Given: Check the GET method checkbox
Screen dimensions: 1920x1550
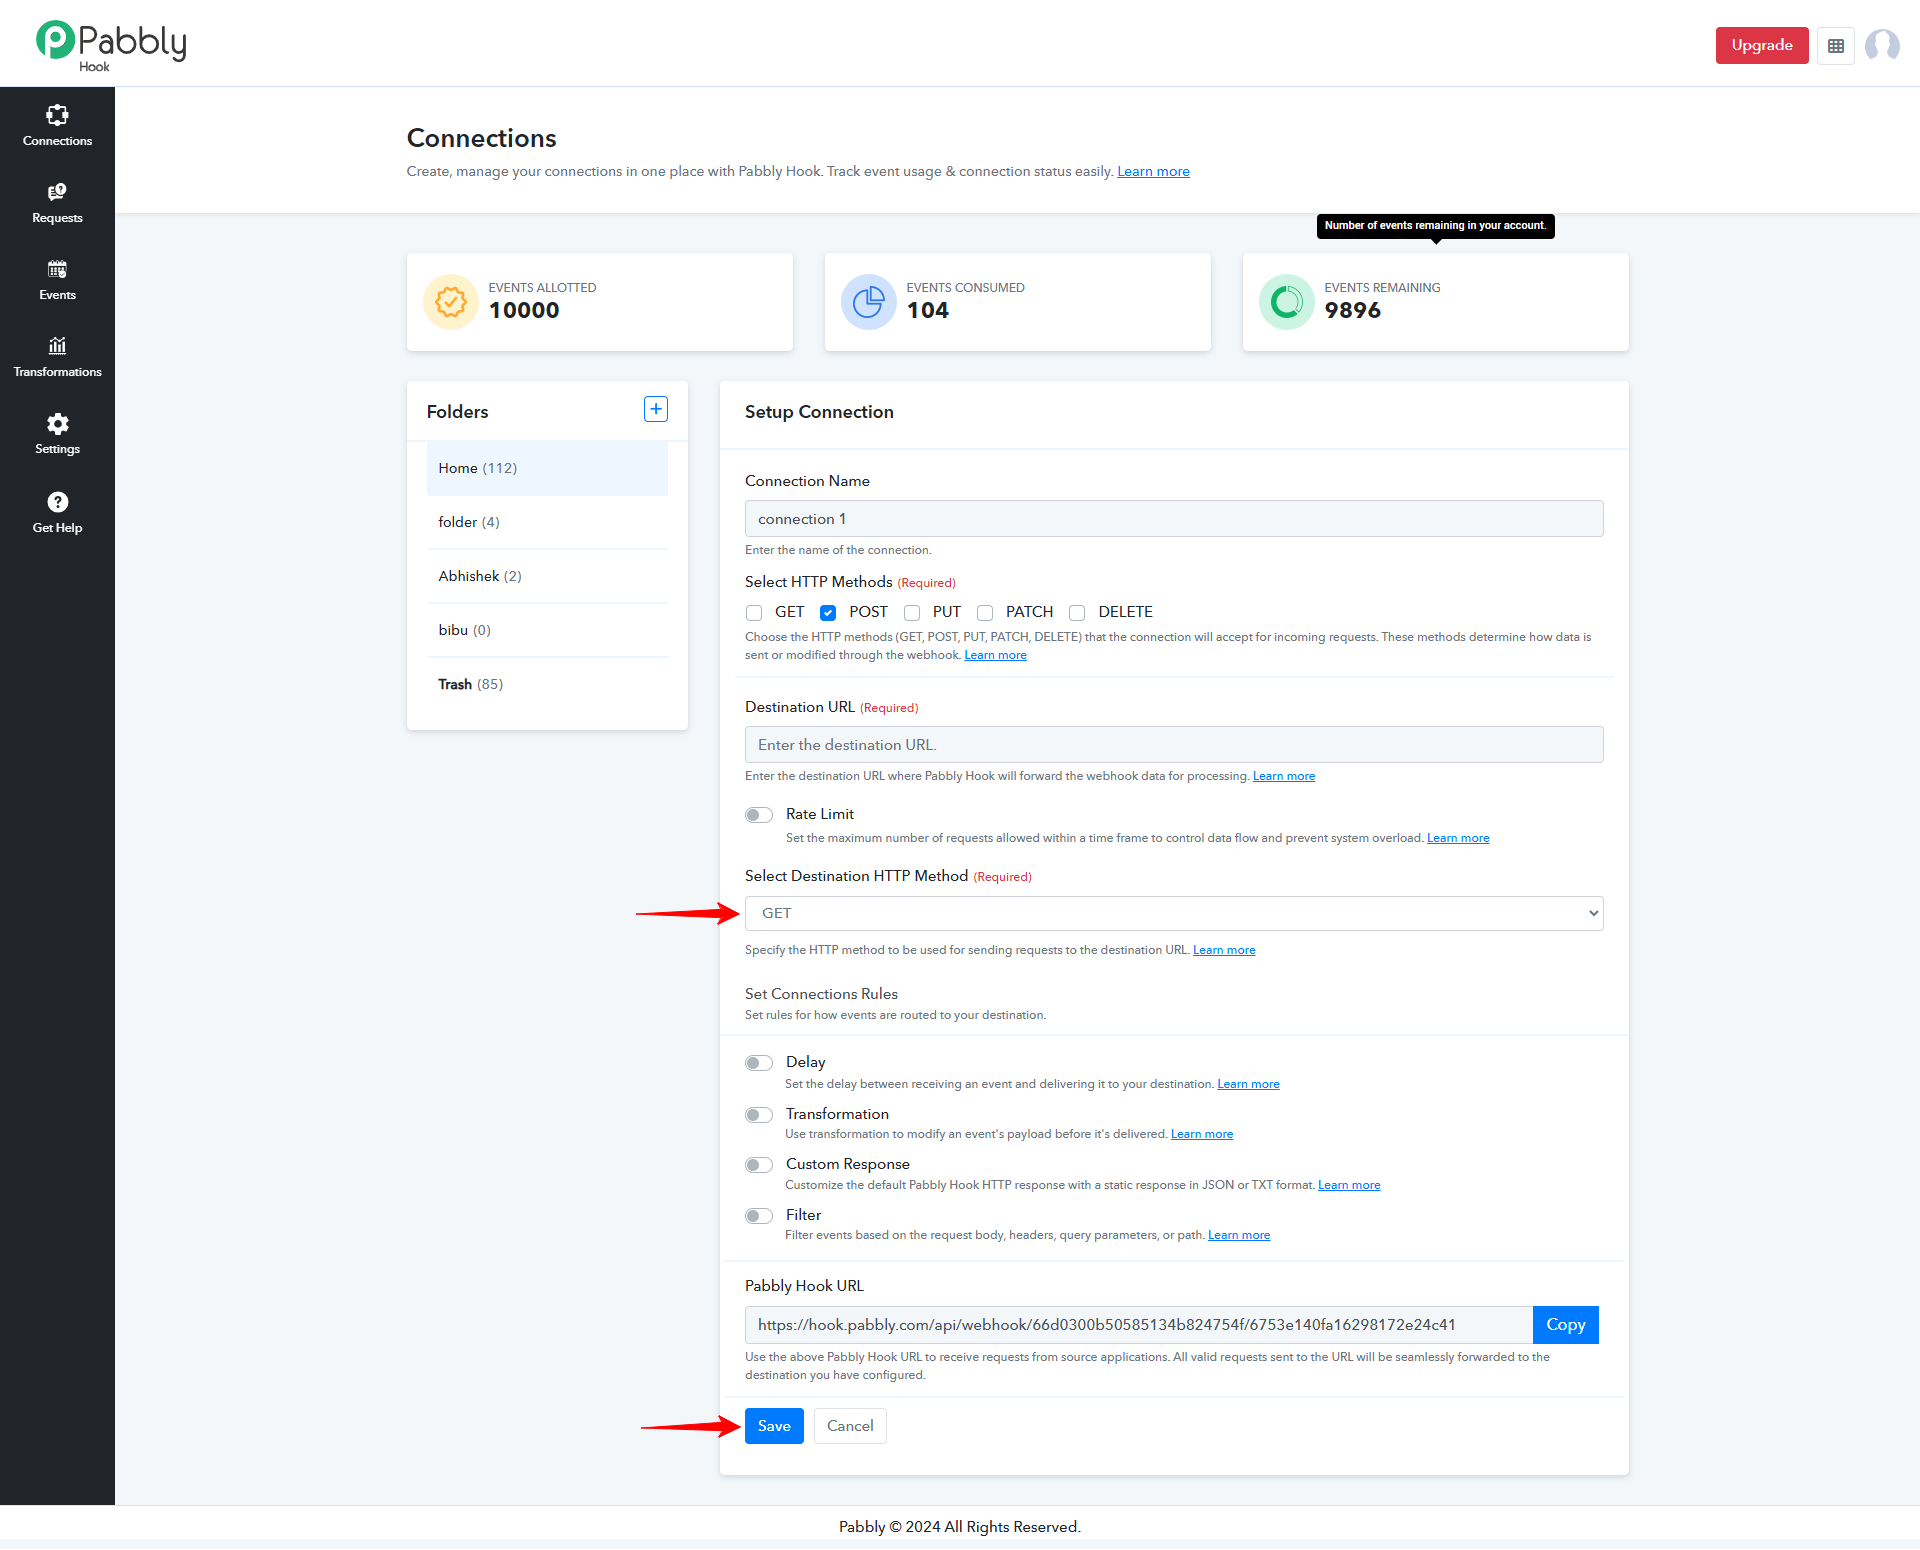Looking at the screenshot, I should coord(754,613).
